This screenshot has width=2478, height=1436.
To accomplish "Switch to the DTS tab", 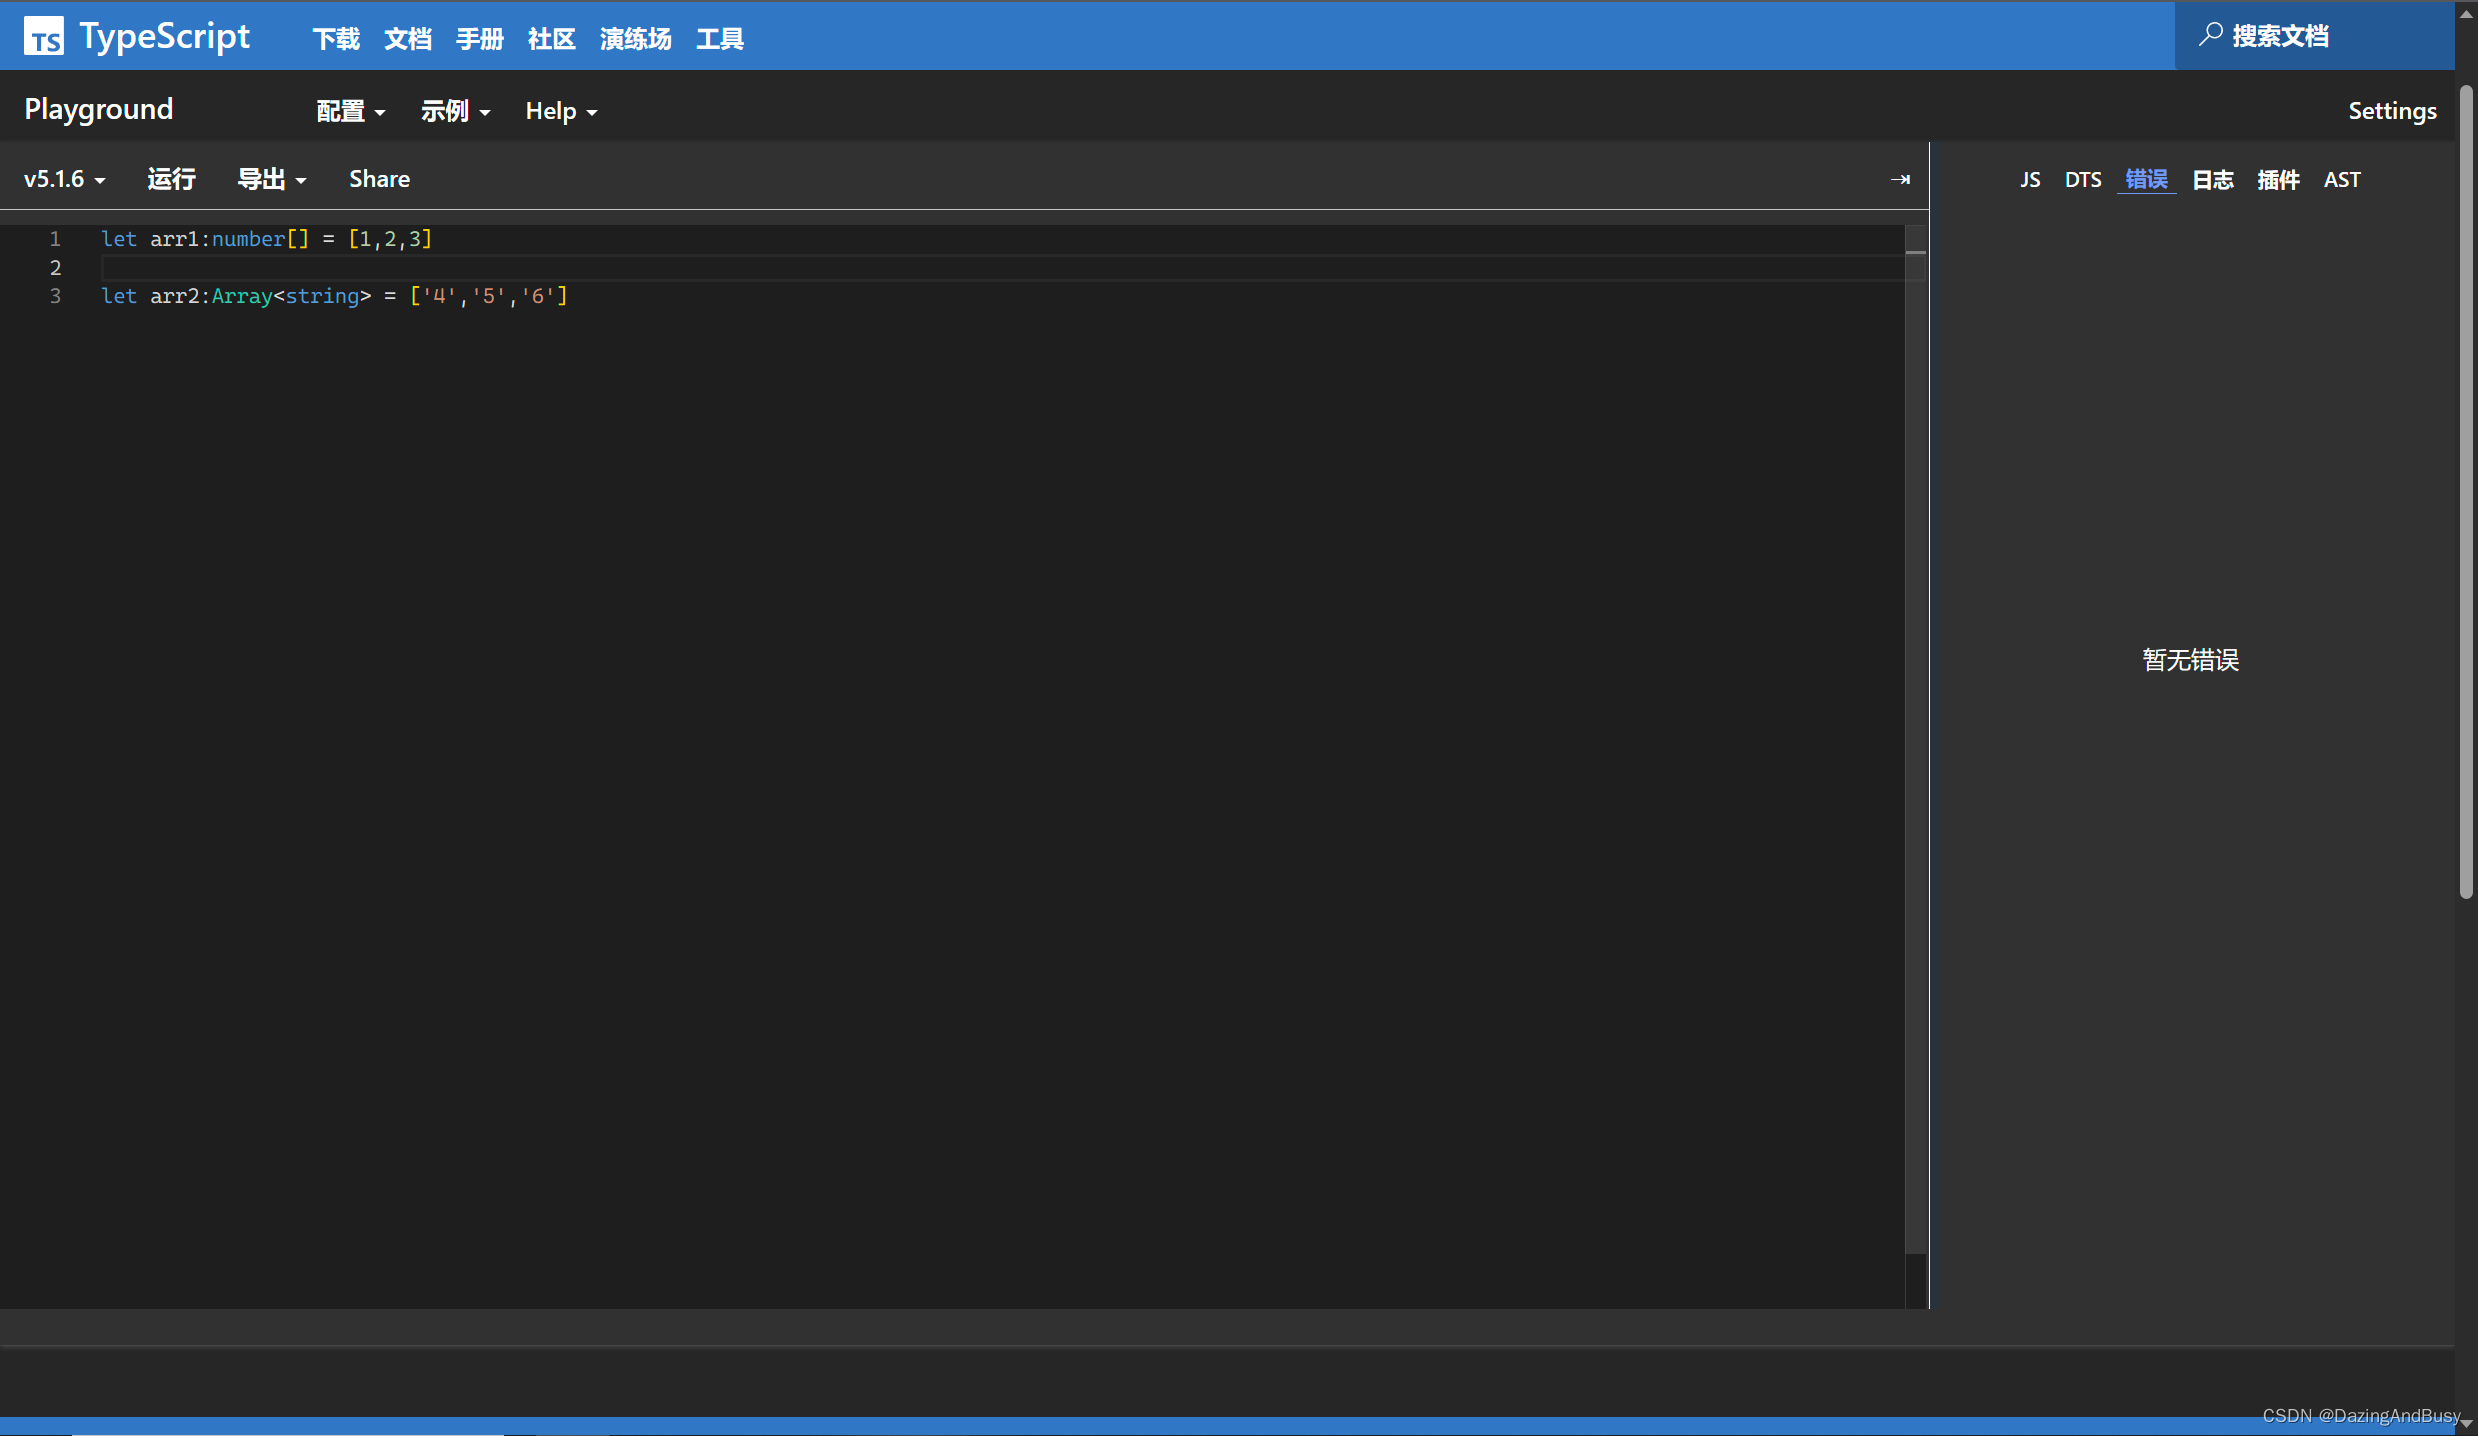I will [x=2083, y=180].
